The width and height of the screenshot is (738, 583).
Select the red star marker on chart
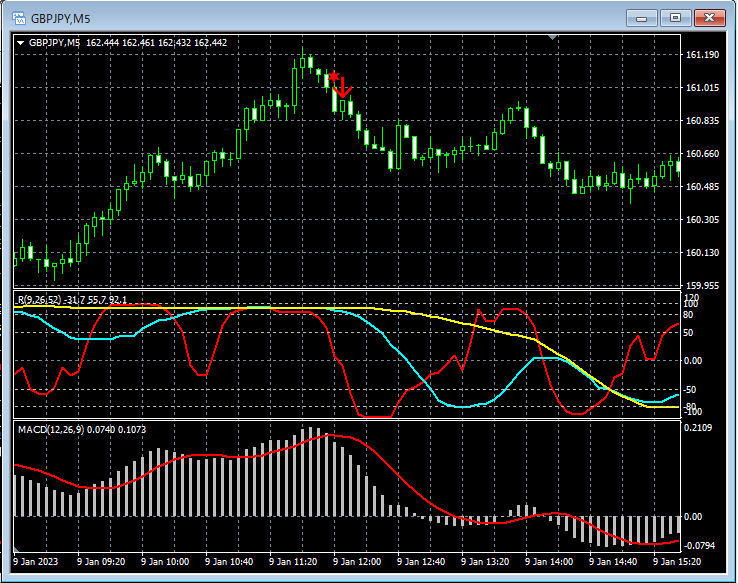click(x=334, y=76)
